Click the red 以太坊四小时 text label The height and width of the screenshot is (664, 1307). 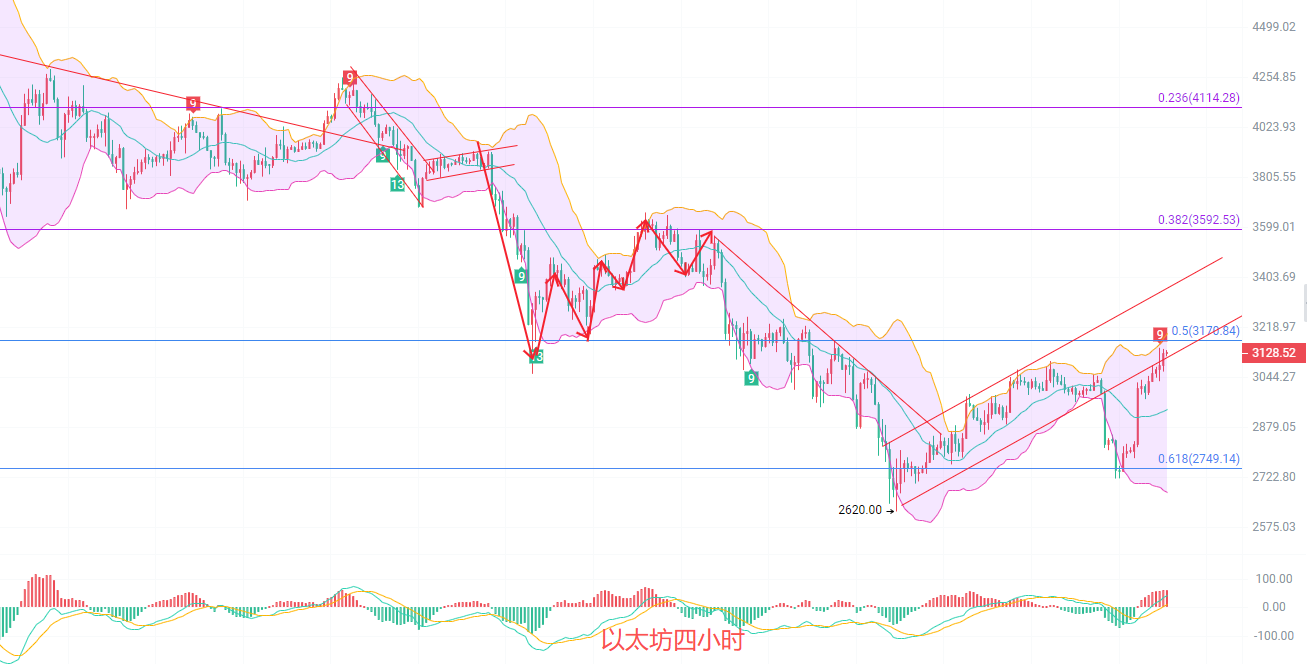click(x=672, y=641)
